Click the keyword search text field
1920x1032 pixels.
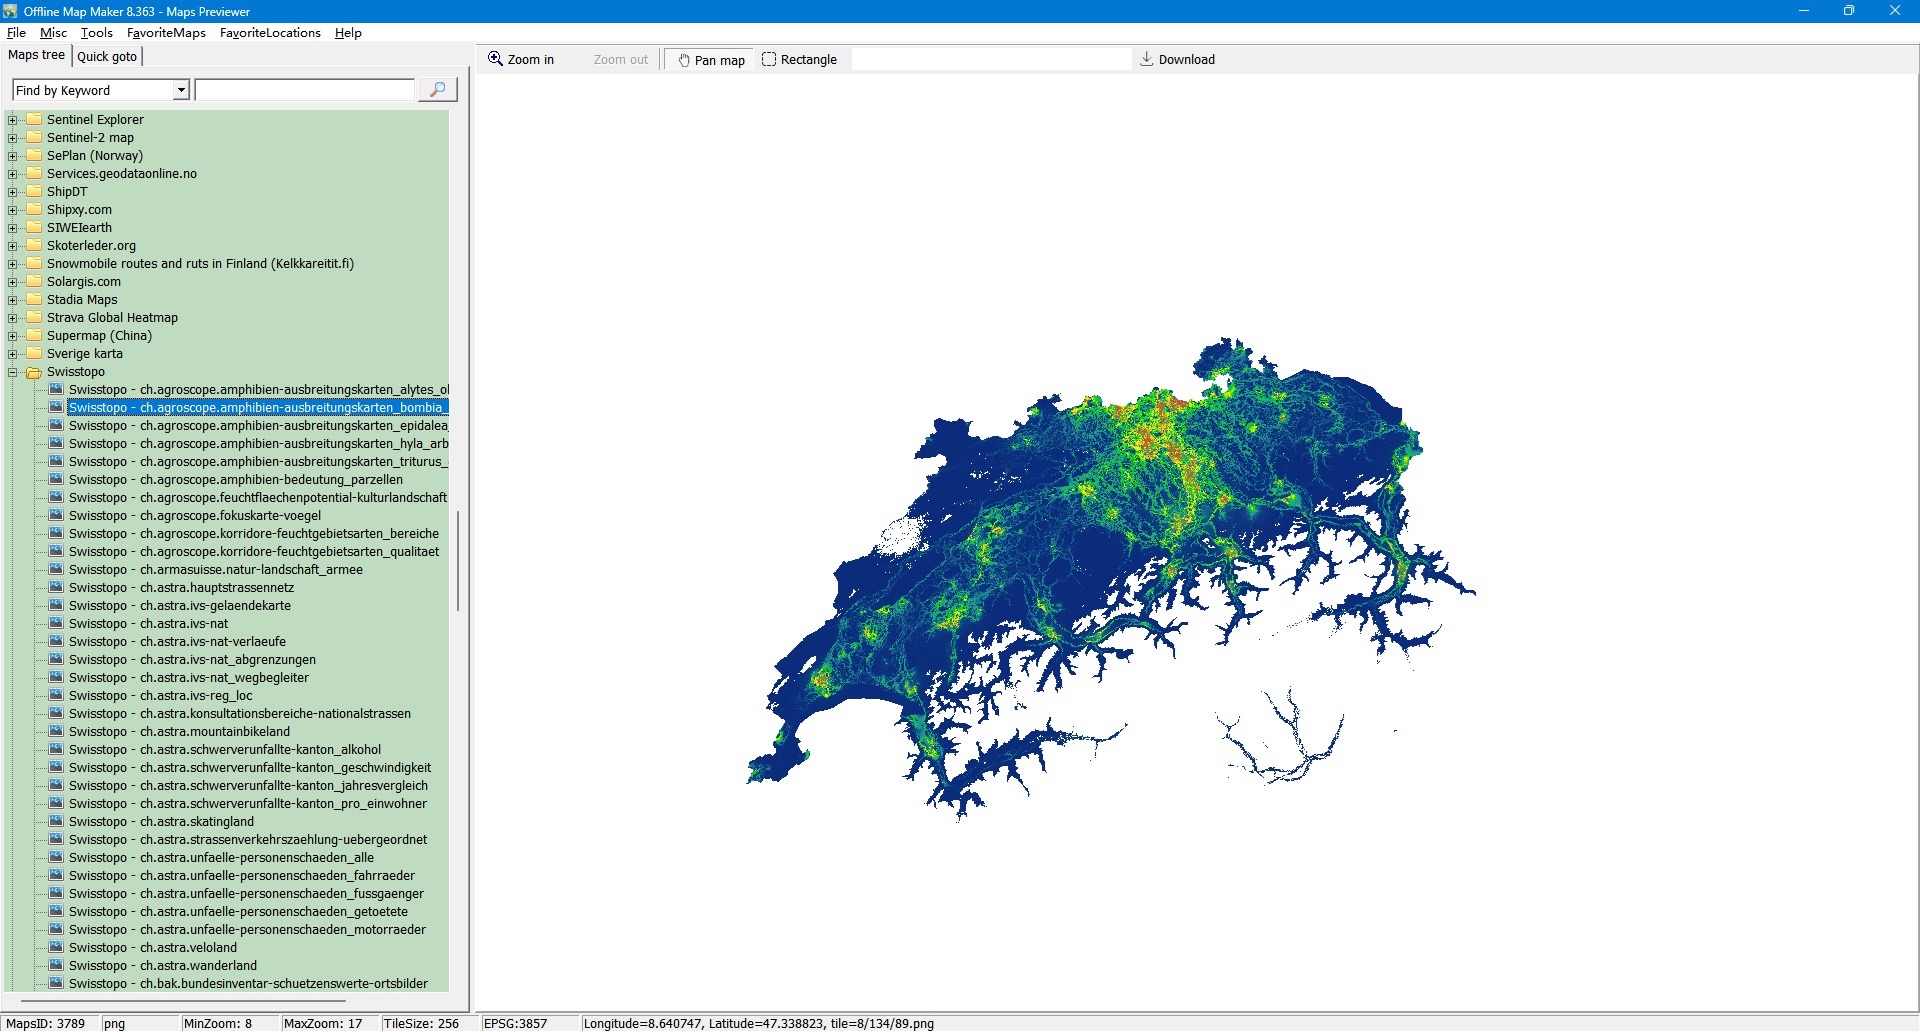[305, 91]
